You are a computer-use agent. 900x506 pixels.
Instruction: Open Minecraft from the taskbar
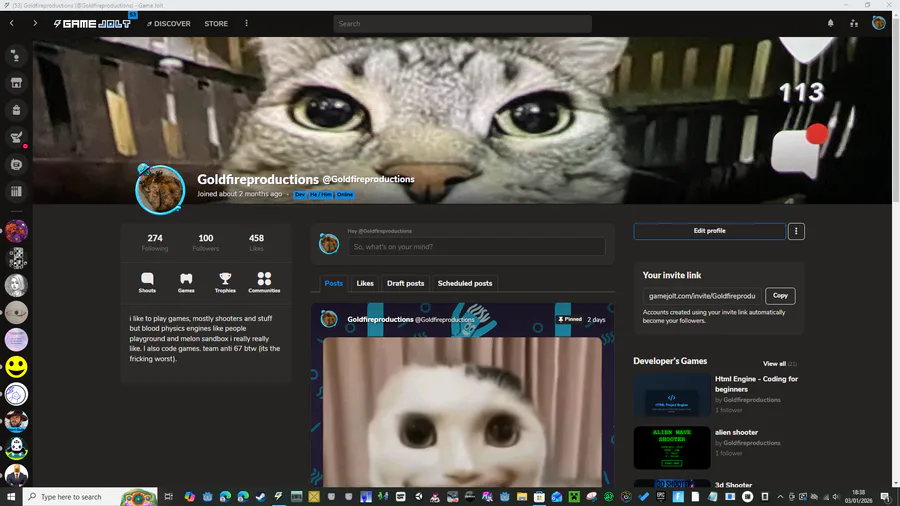coord(574,497)
